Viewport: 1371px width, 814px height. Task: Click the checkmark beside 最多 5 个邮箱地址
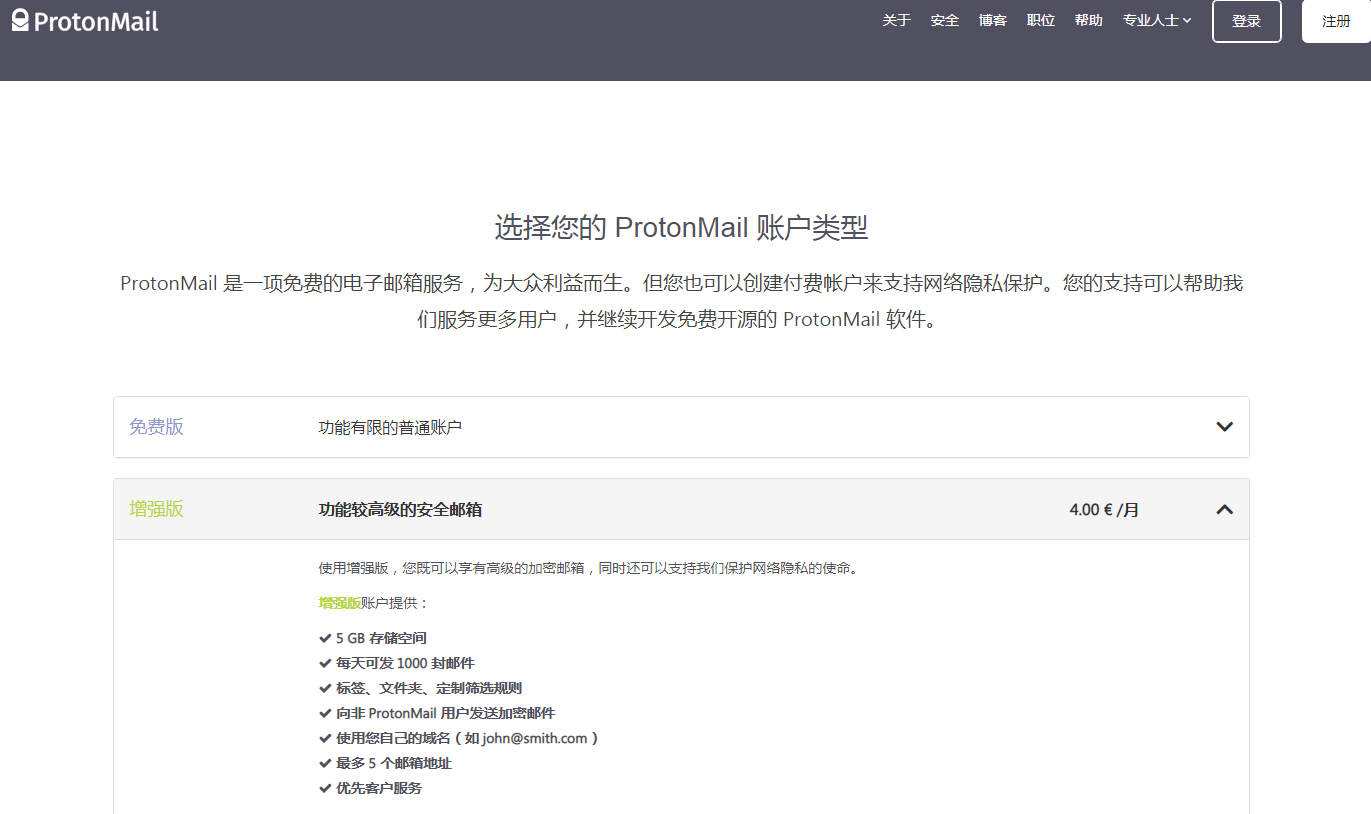click(325, 763)
